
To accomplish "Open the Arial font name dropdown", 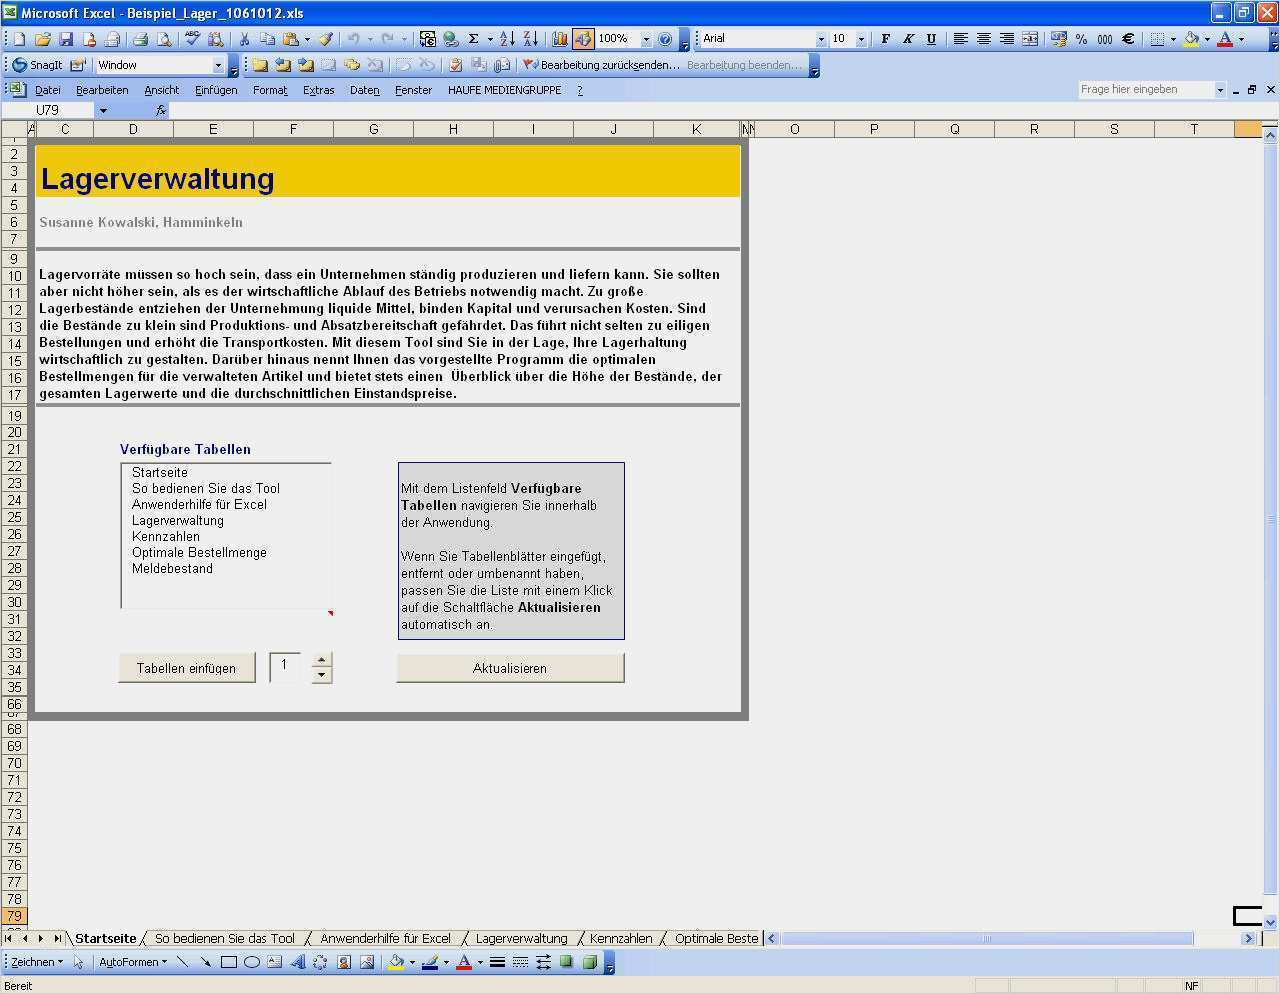I will click(x=821, y=39).
